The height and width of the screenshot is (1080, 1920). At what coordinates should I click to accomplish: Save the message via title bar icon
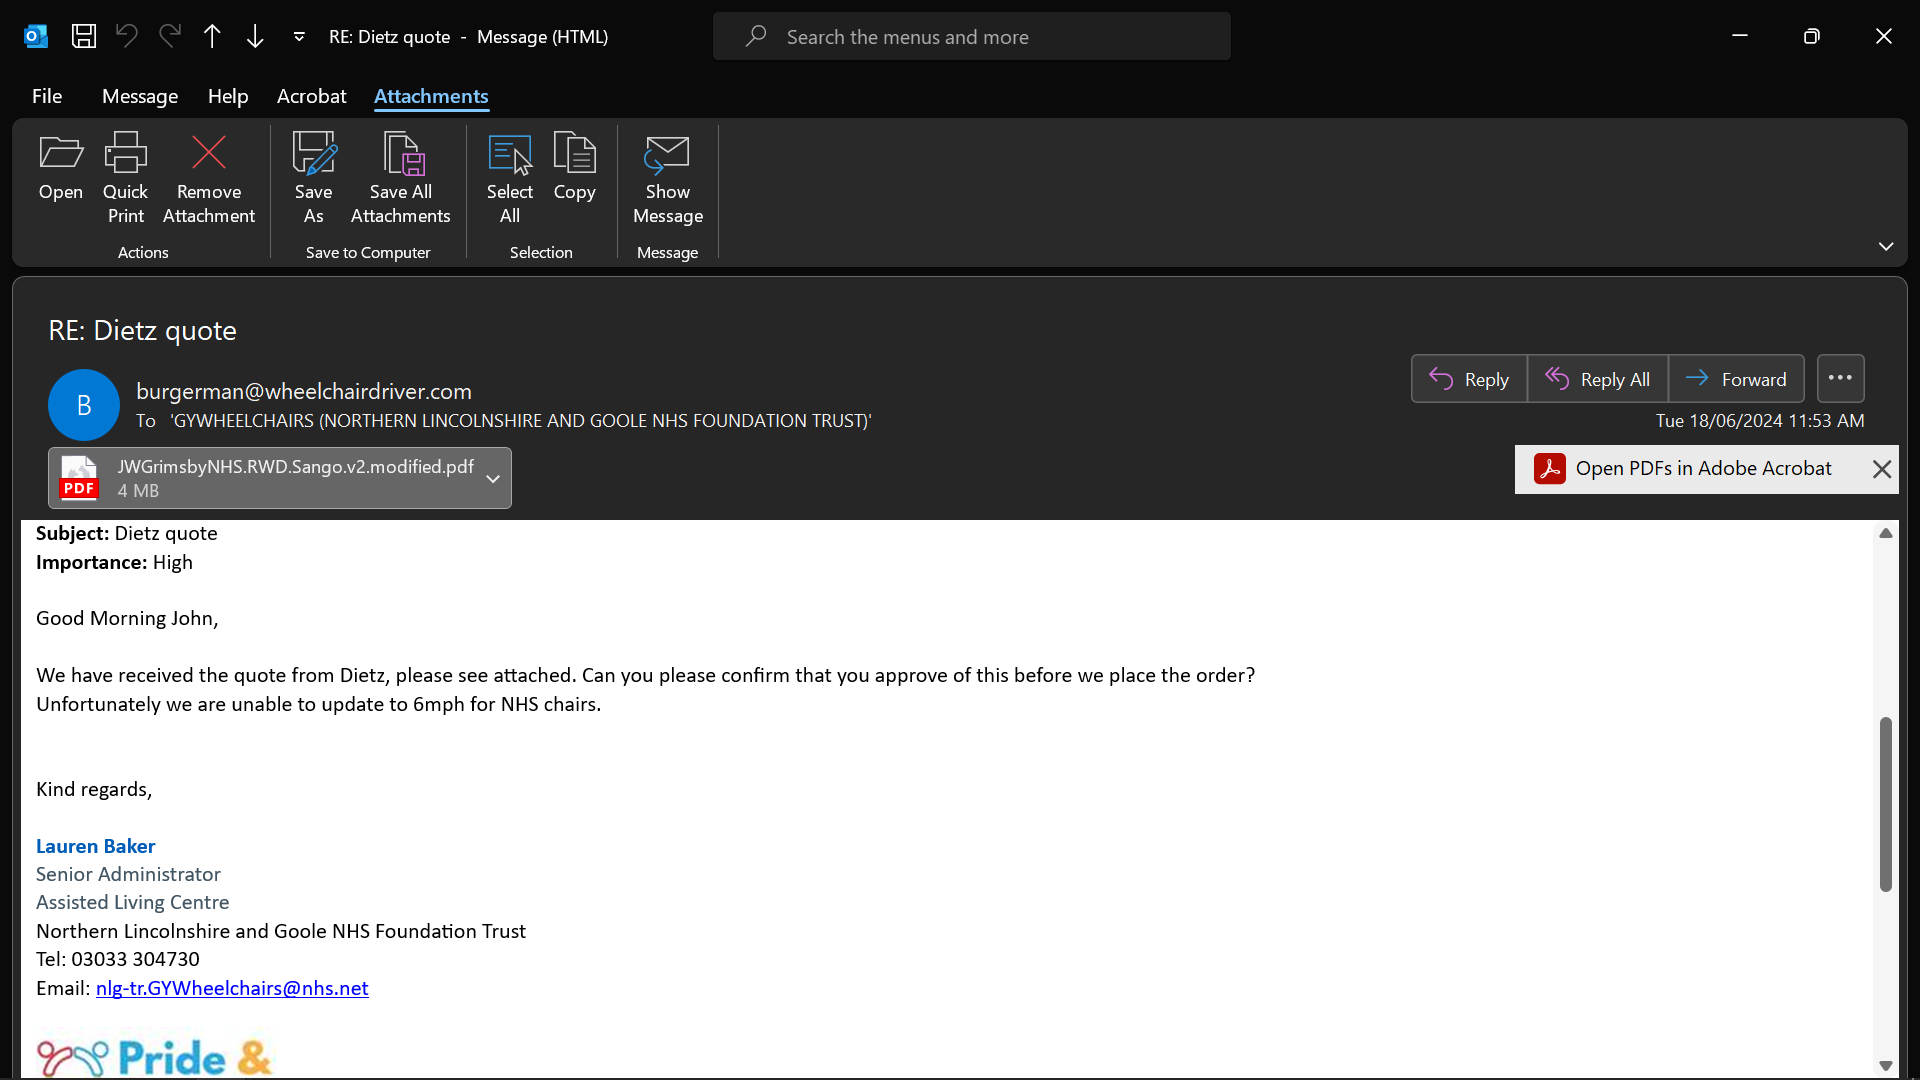pos(84,37)
